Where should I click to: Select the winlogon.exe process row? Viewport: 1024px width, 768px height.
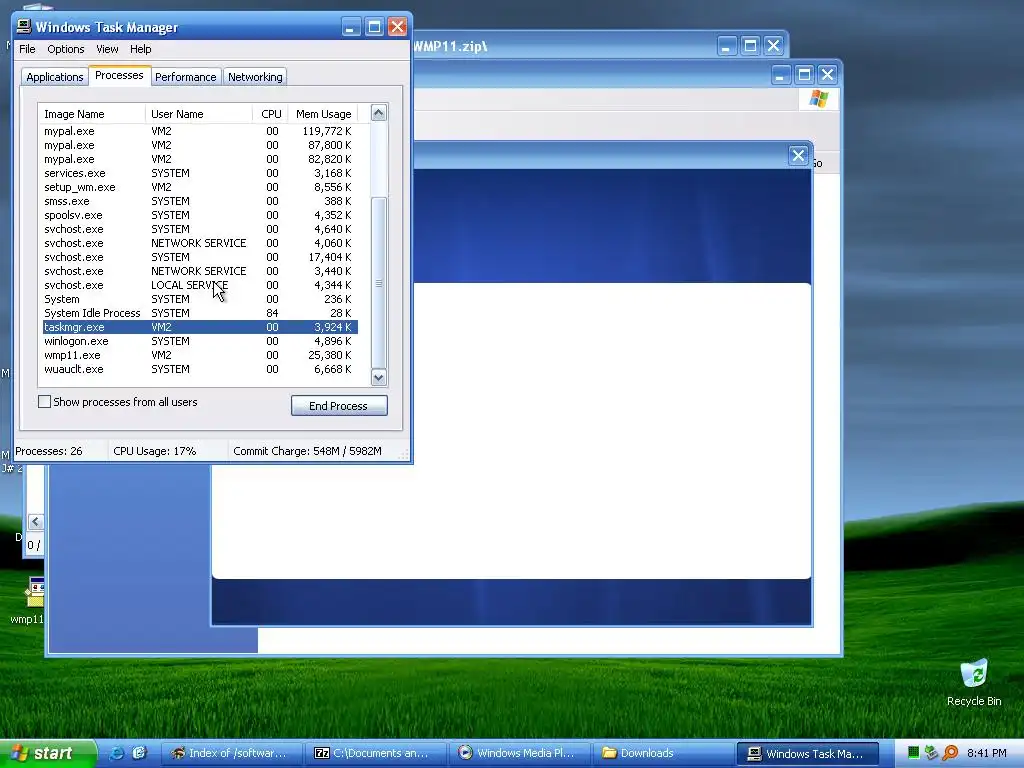200,341
